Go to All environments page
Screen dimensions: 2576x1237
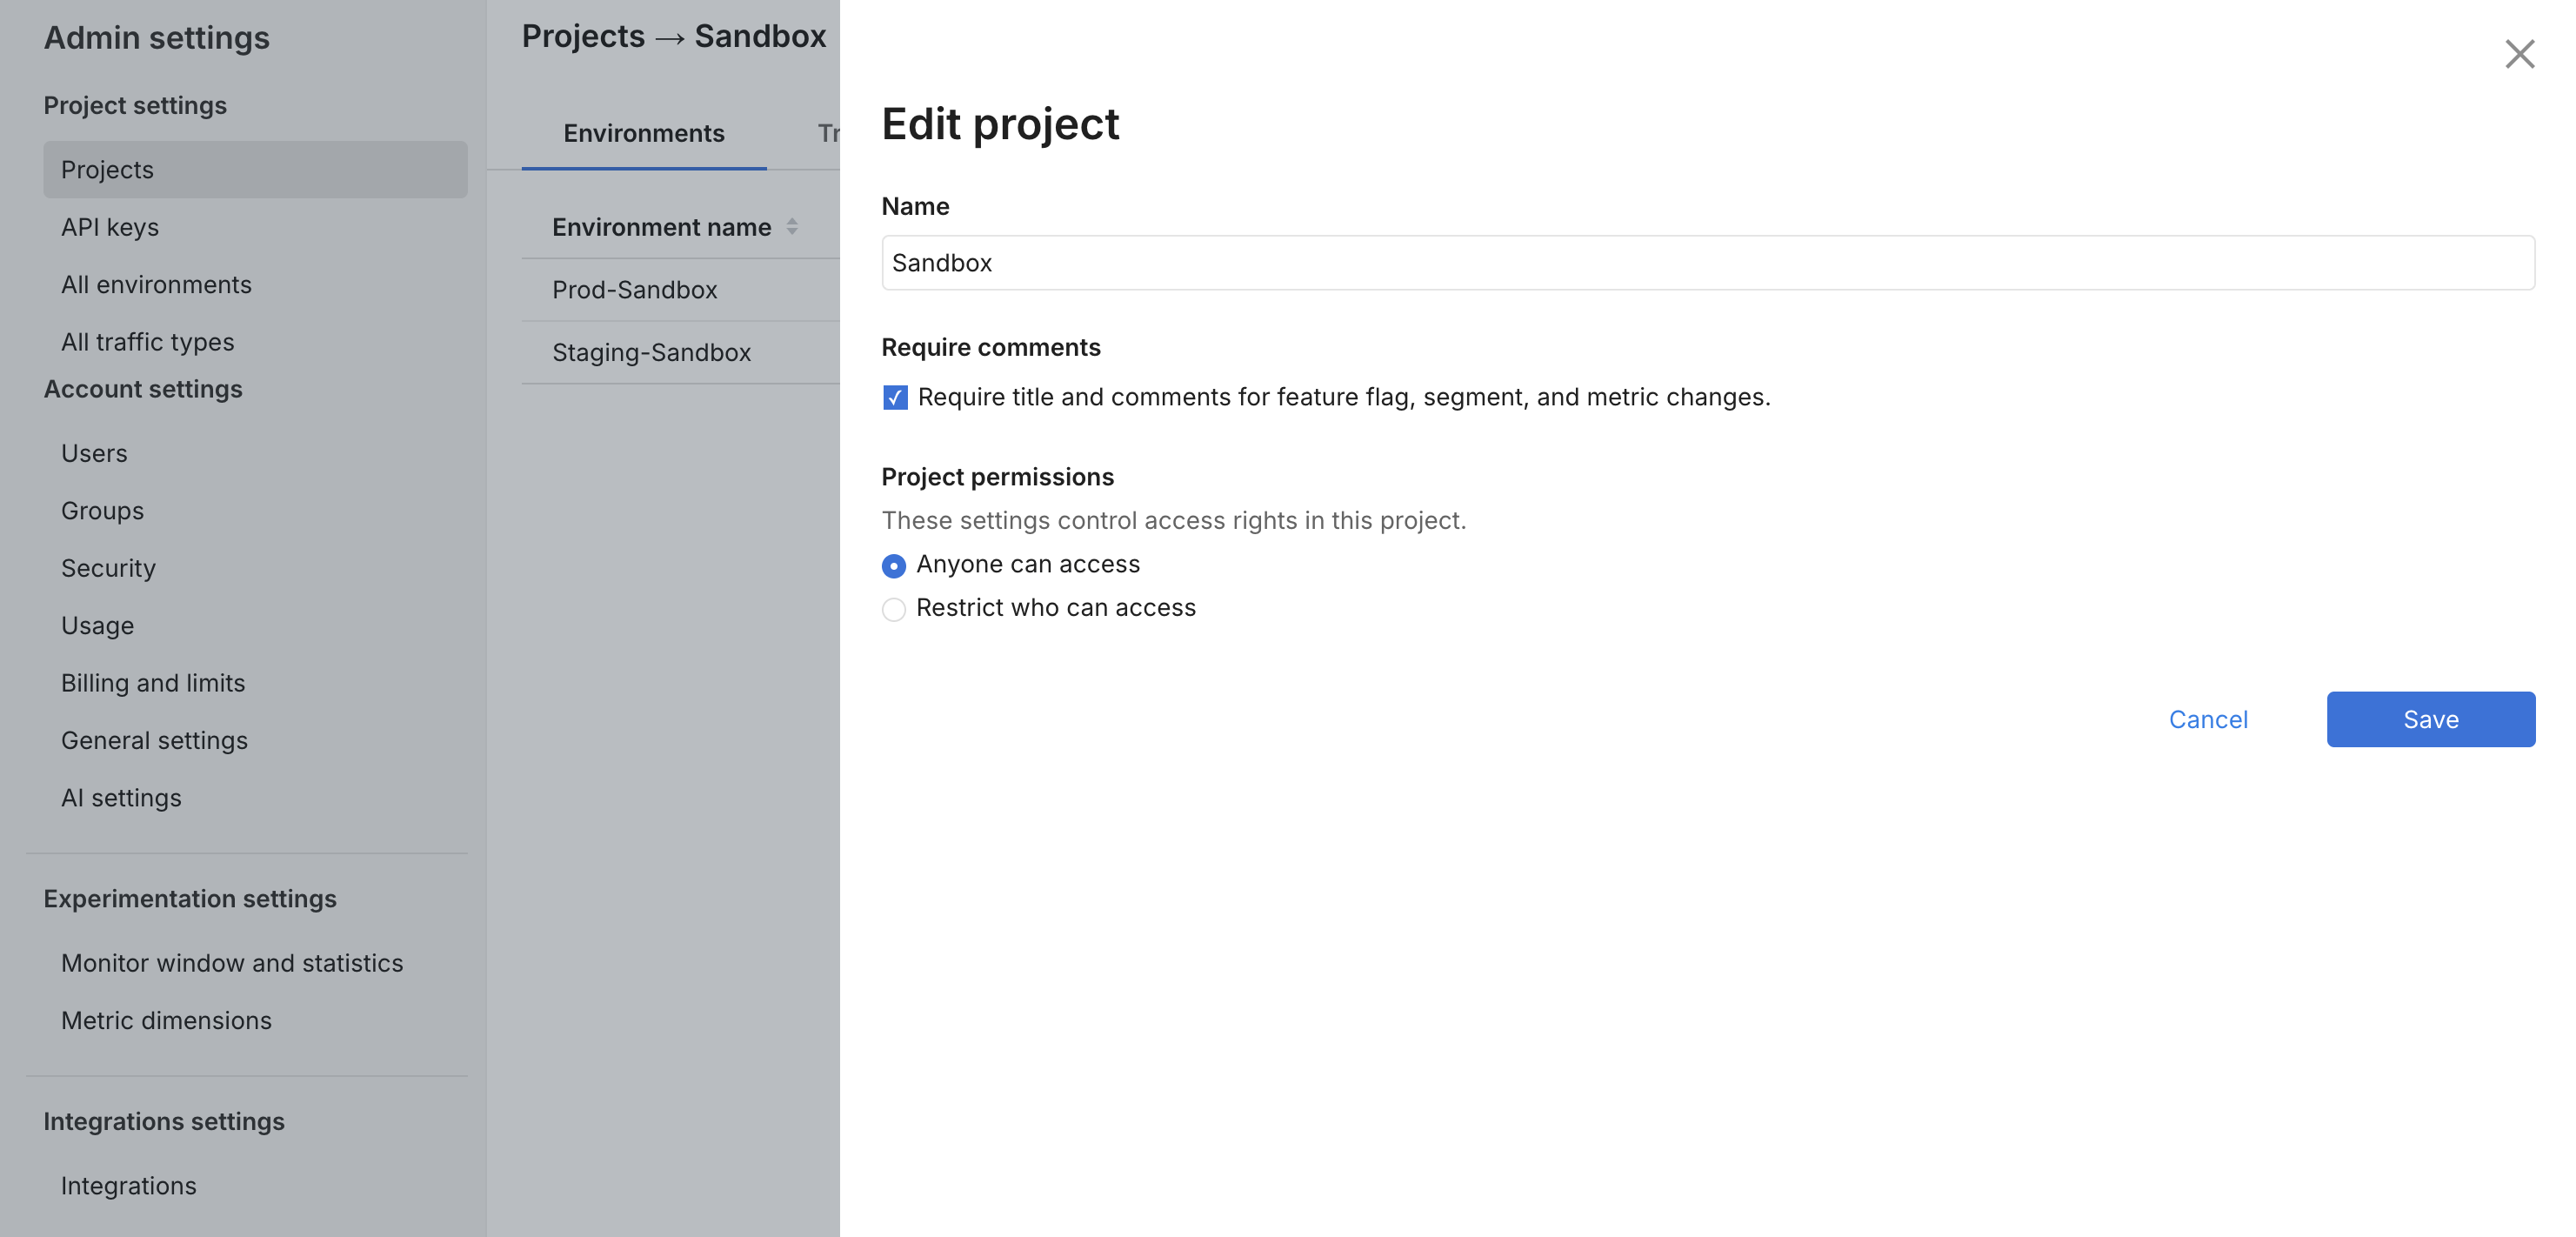click(156, 285)
